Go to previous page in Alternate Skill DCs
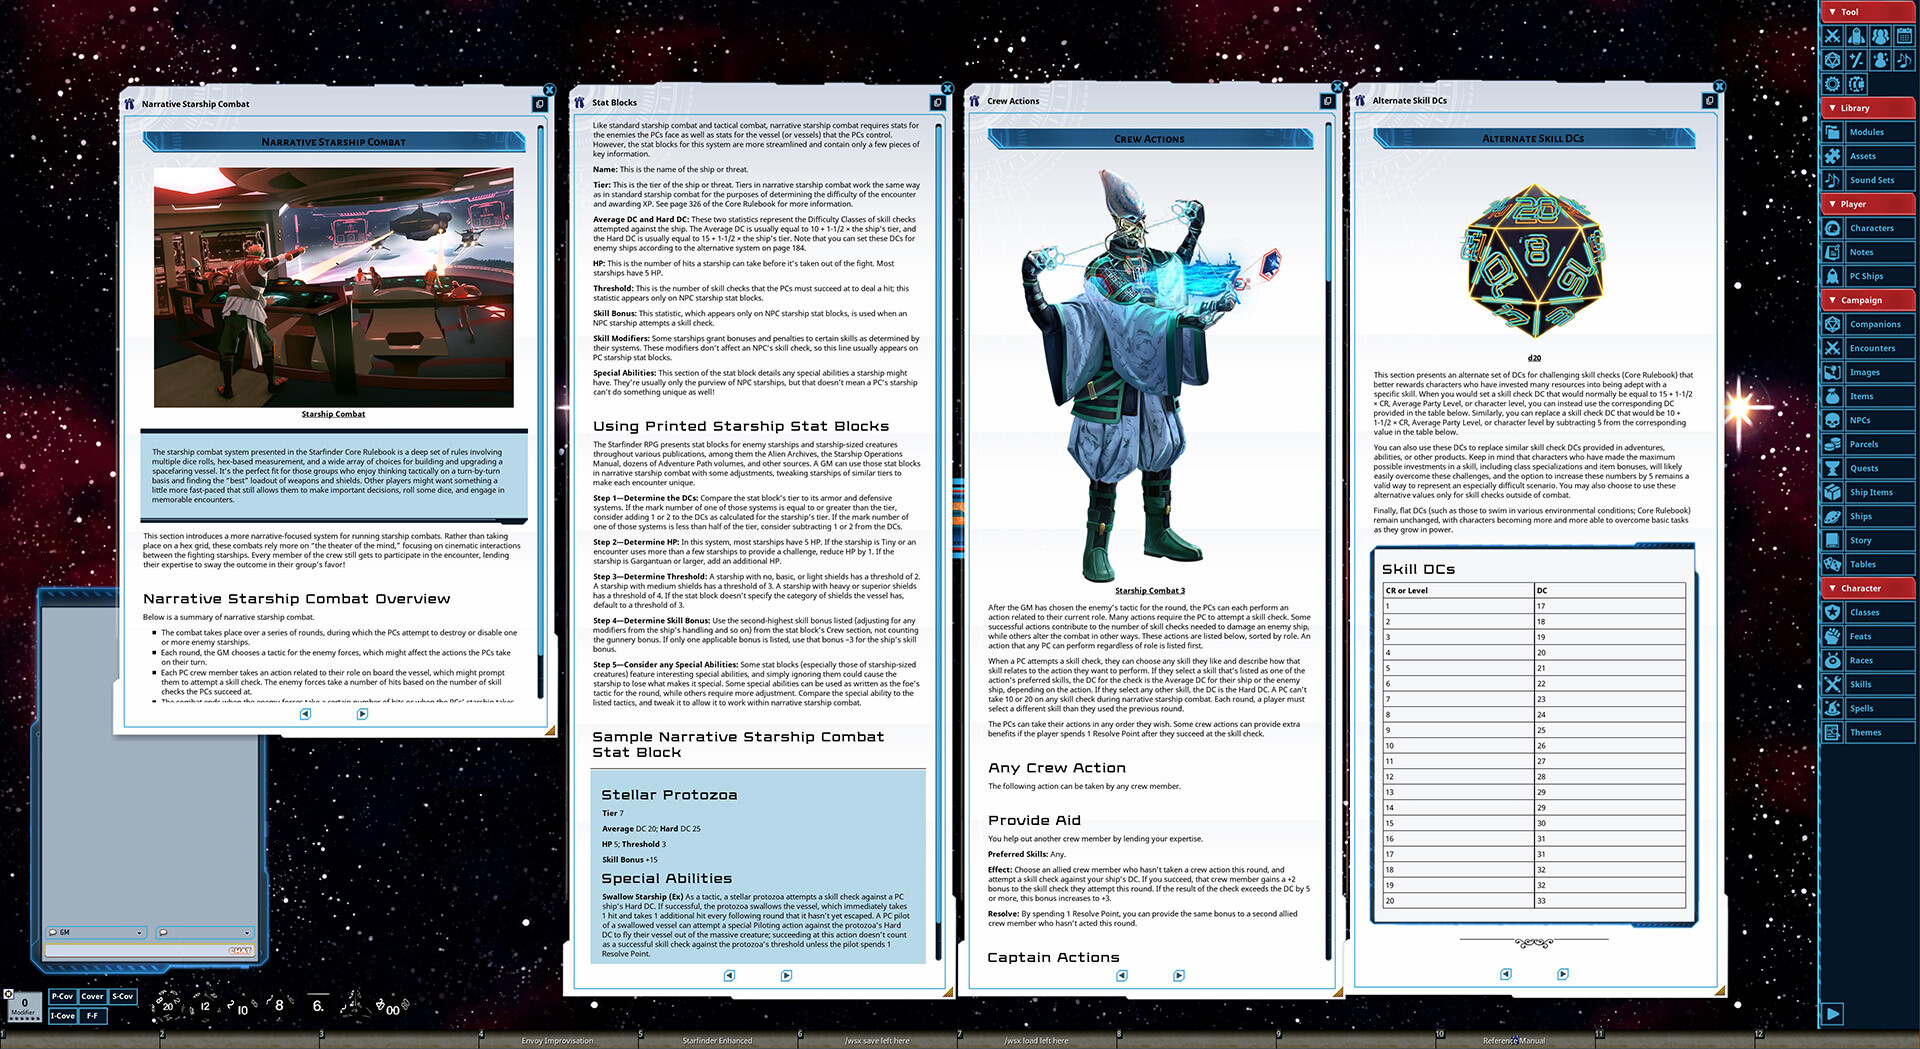 pyautogui.click(x=1506, y=974)
